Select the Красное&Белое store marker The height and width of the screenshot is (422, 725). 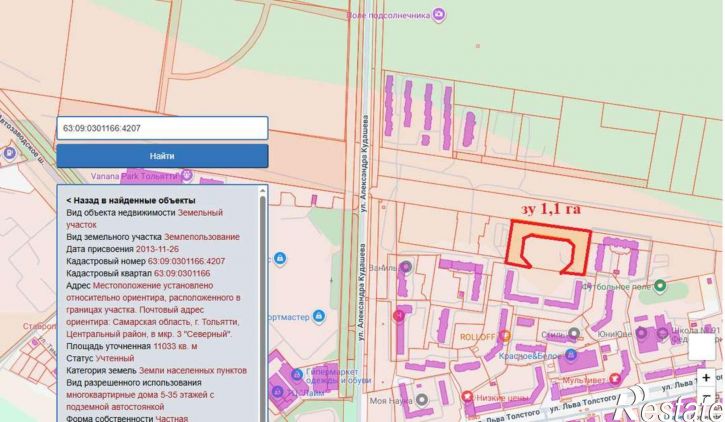coord(571,355)
